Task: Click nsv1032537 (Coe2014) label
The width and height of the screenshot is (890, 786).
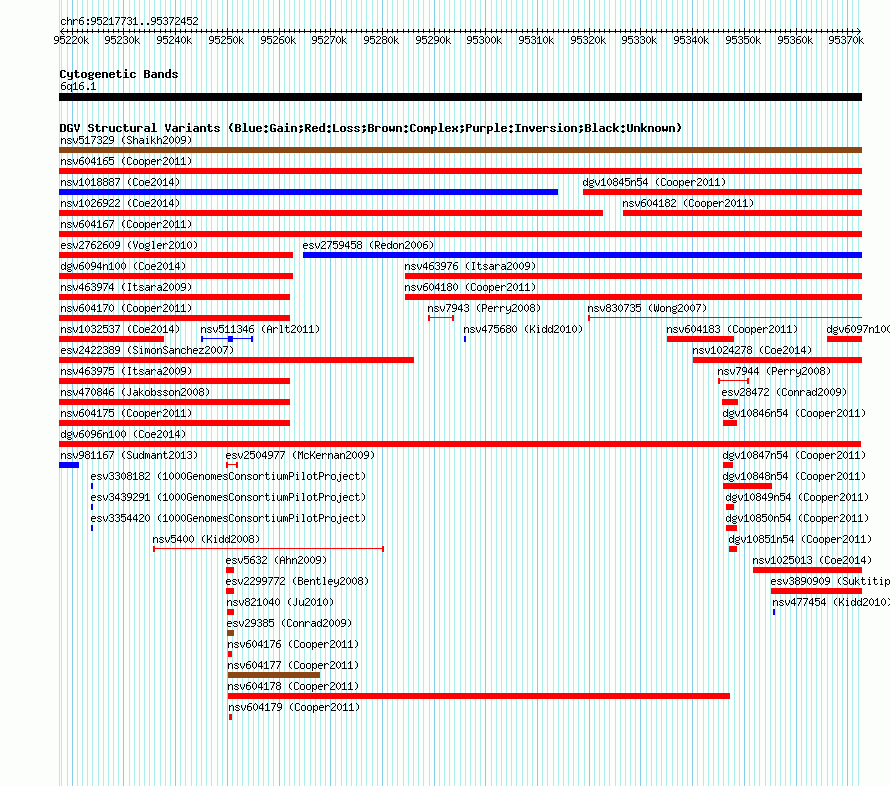Action: pyautogui.click(x=120, y=329)
